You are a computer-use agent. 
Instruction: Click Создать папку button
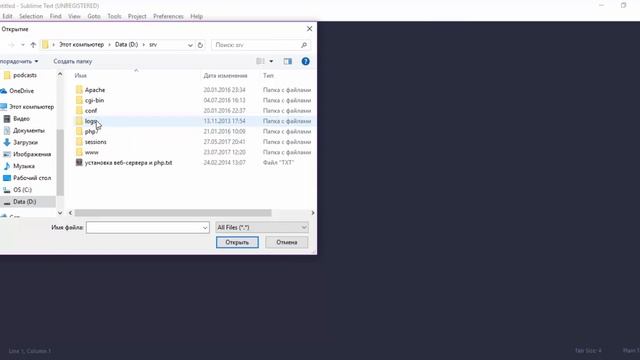(73, 61)
